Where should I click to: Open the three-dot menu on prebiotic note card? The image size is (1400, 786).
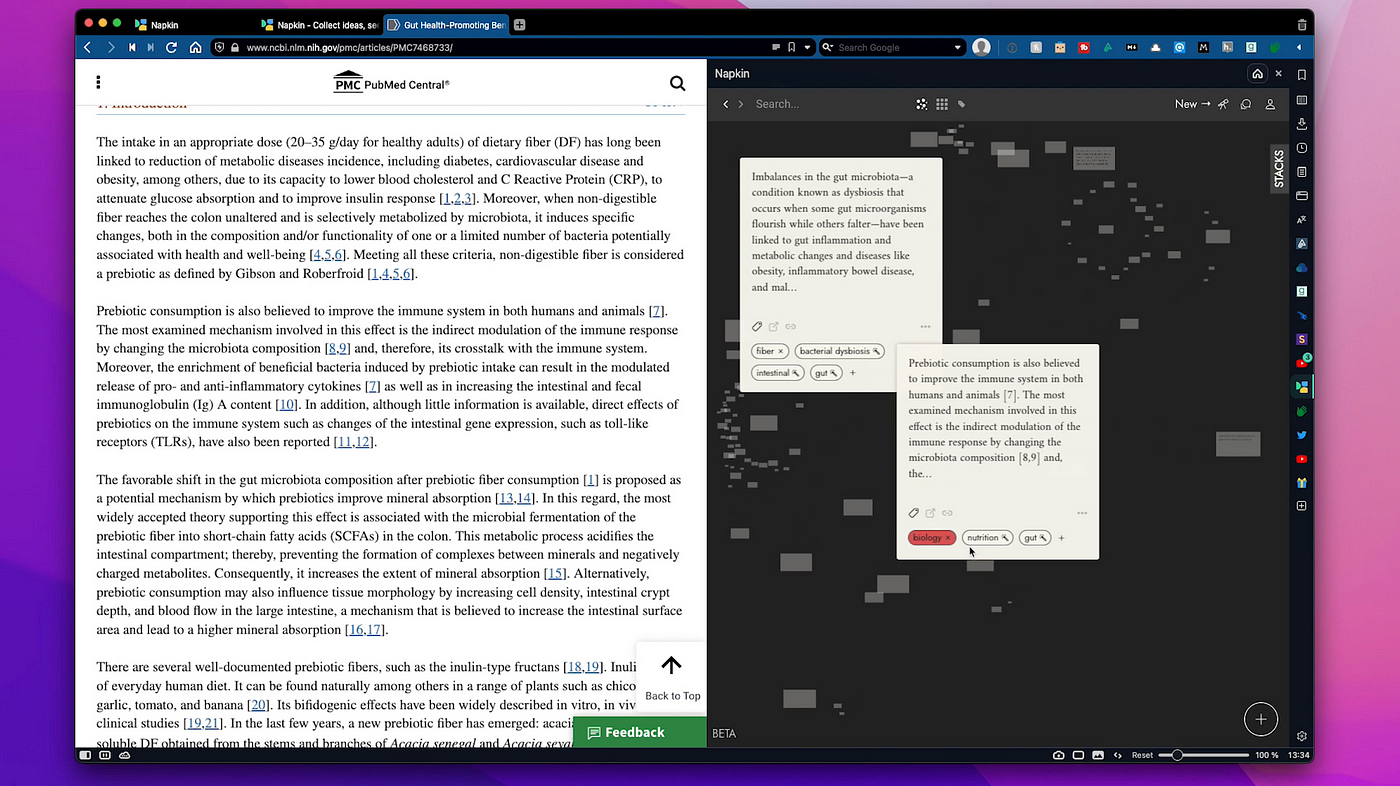coord(1082,513)
